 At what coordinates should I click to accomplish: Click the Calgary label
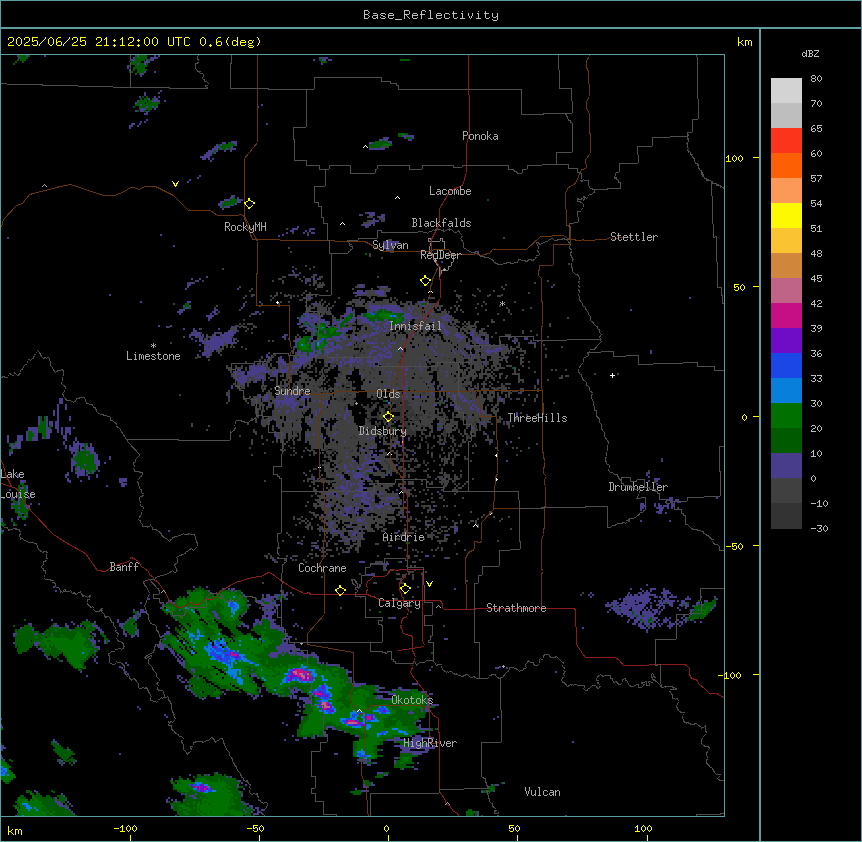pos(399,603)
